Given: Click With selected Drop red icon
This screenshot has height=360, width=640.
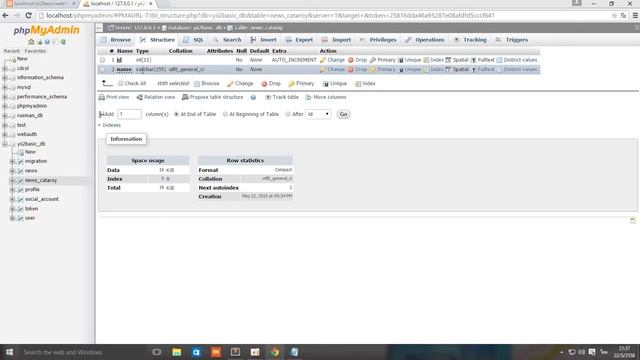Looking at the screenshot, I should pos(264,84).
